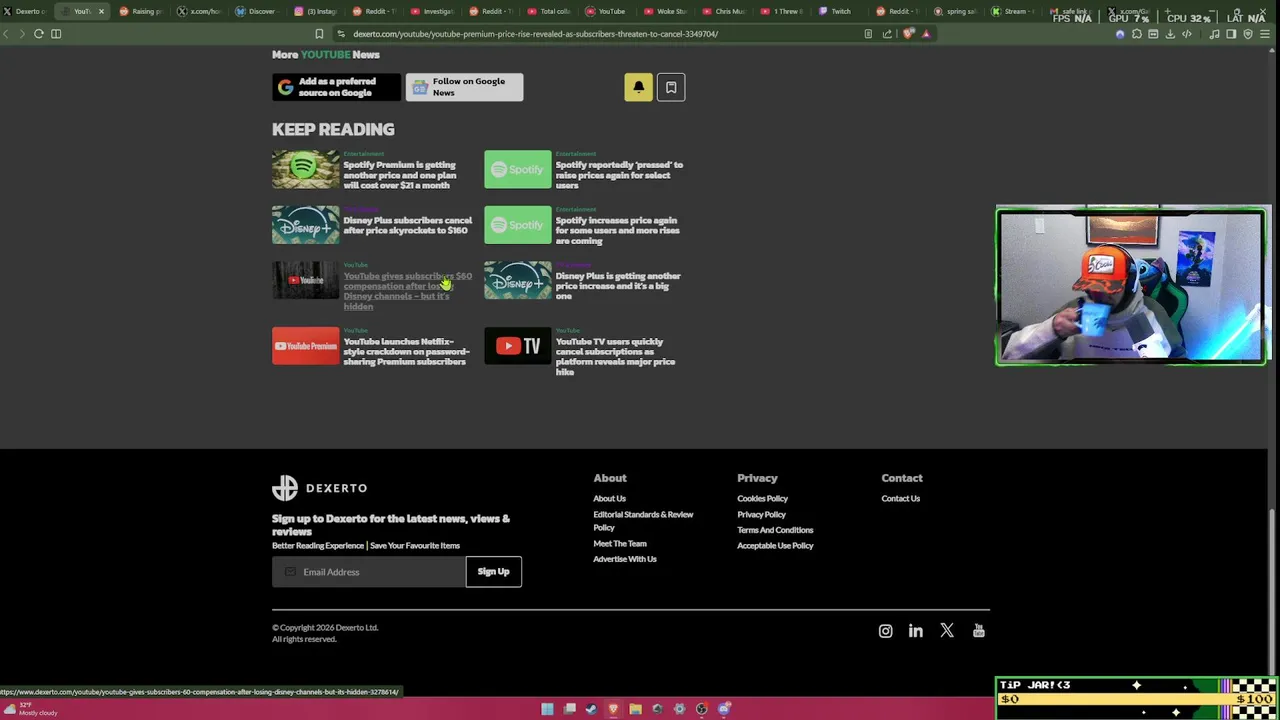Open Dexerto's LinkedIn page from footer
1280x720 pixels.
[x=916, y=631]
